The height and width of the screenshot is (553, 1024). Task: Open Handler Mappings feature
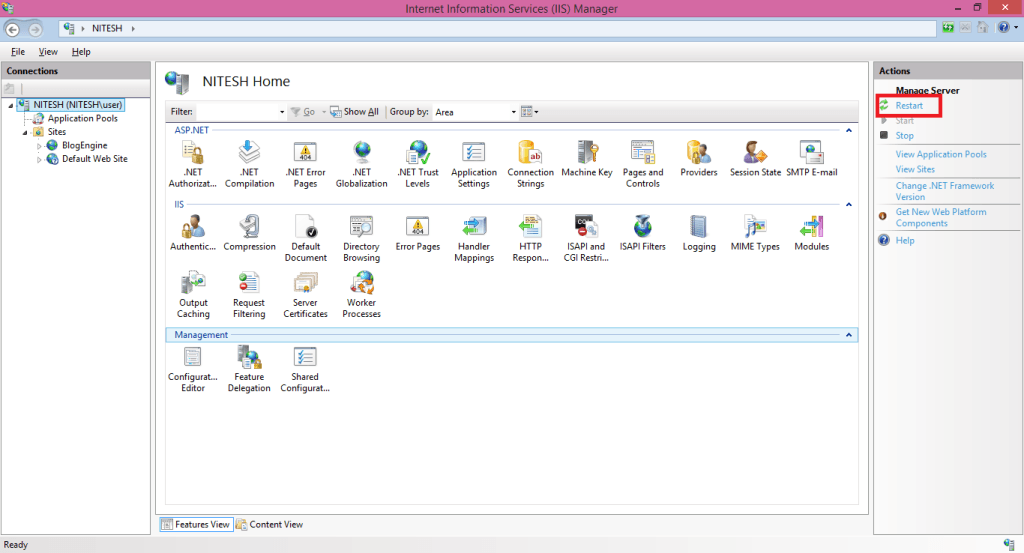tap(474, 238)
